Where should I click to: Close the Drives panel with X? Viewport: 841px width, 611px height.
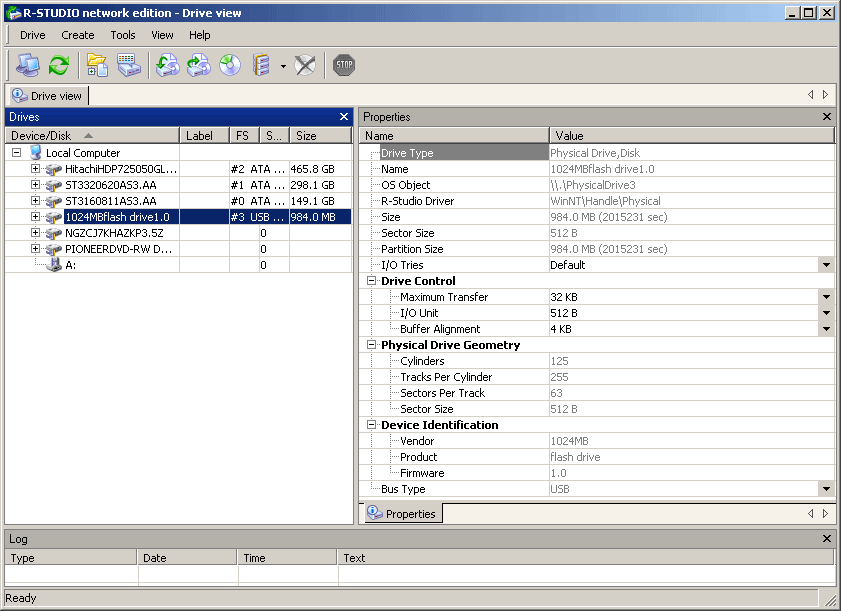[x=344, y=116]
